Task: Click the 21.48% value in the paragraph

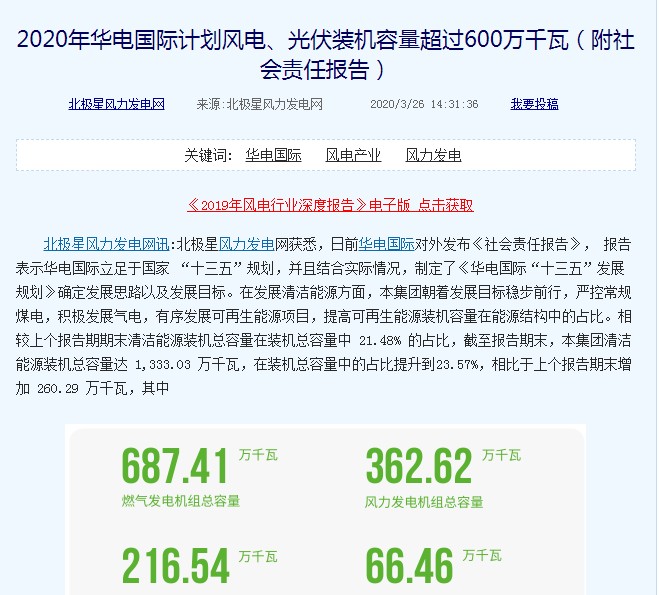Action: point(380,341)
